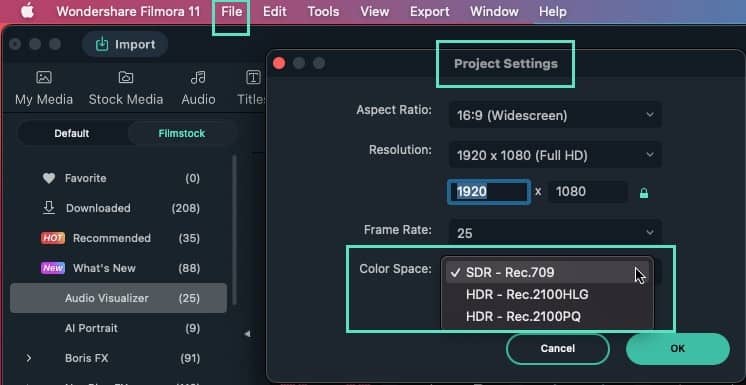Click the (25) count beside Audio Visualizer

189,298
